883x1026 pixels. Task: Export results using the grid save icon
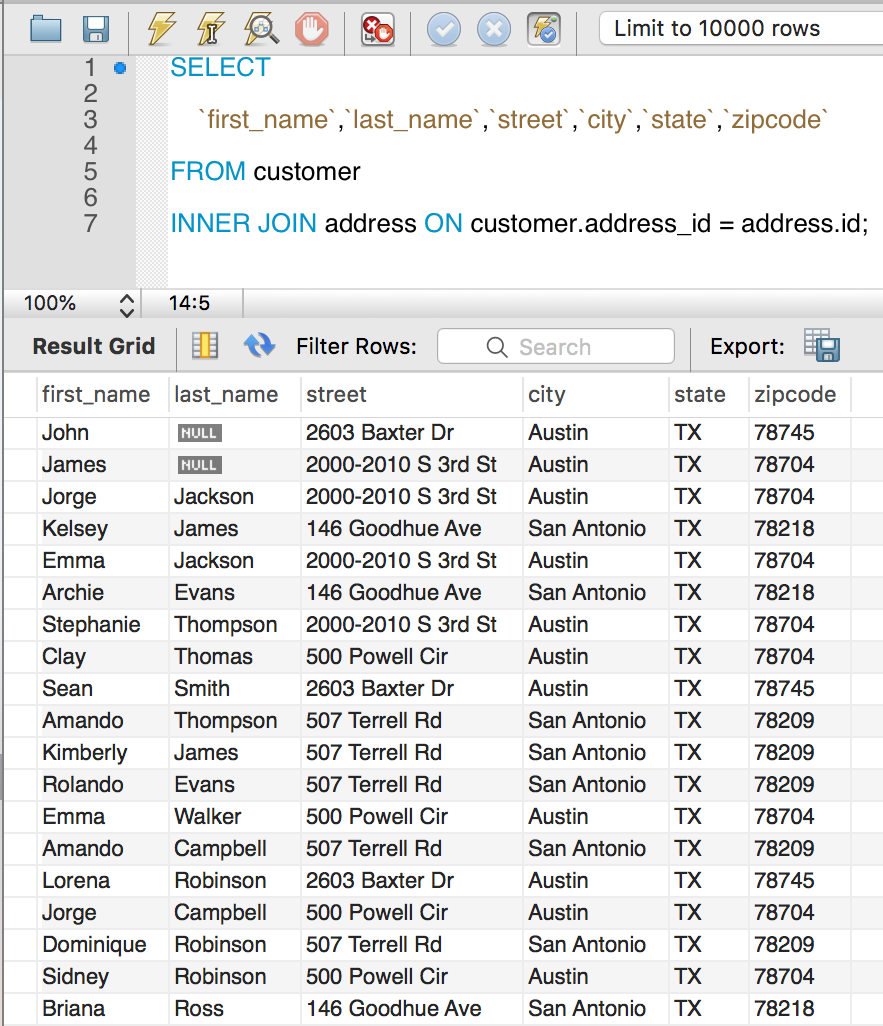pos(821,345)
